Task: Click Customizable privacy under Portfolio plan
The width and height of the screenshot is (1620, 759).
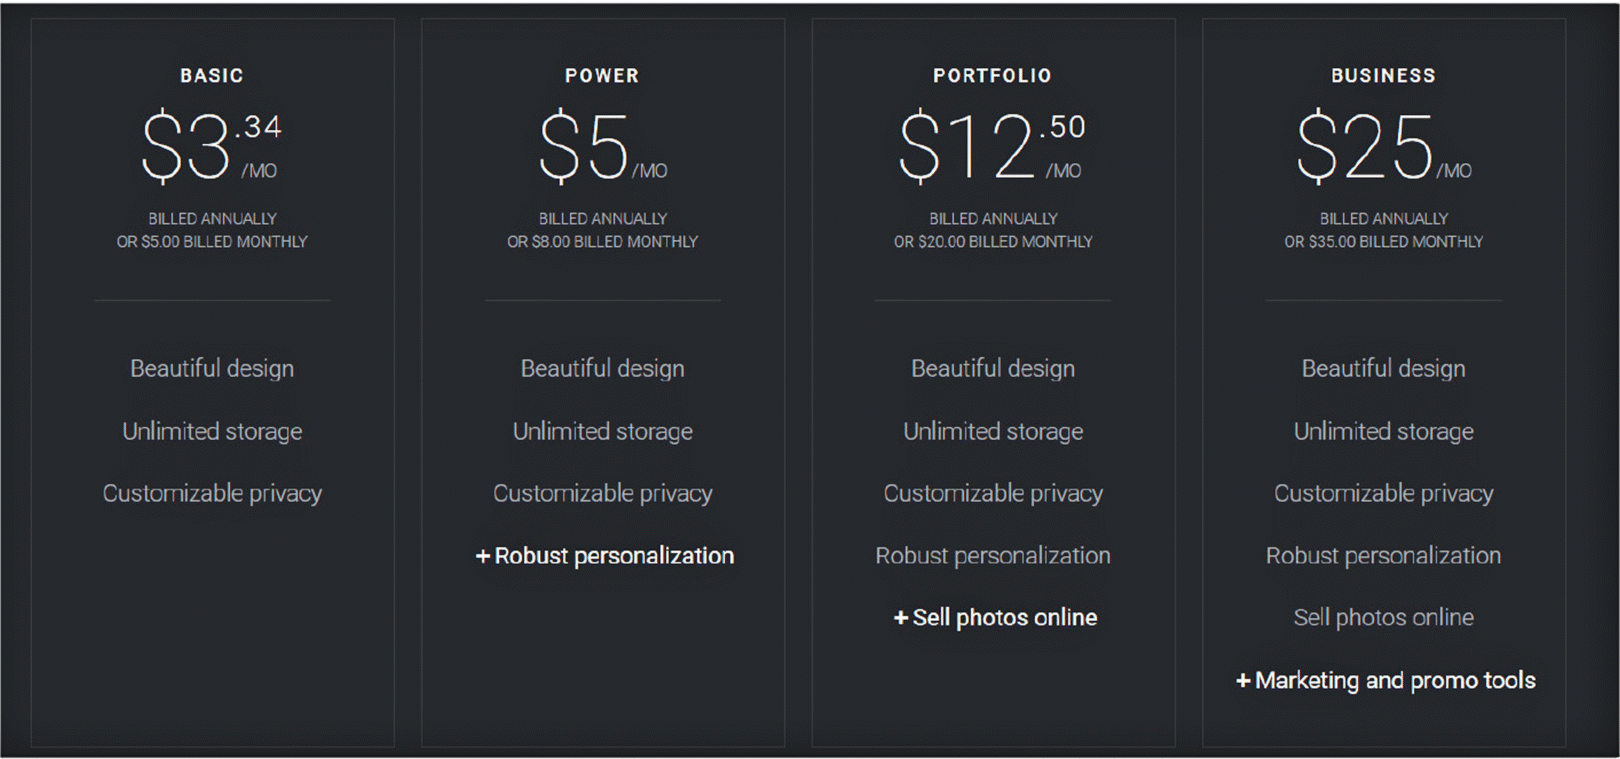Action: coord(992,493)
